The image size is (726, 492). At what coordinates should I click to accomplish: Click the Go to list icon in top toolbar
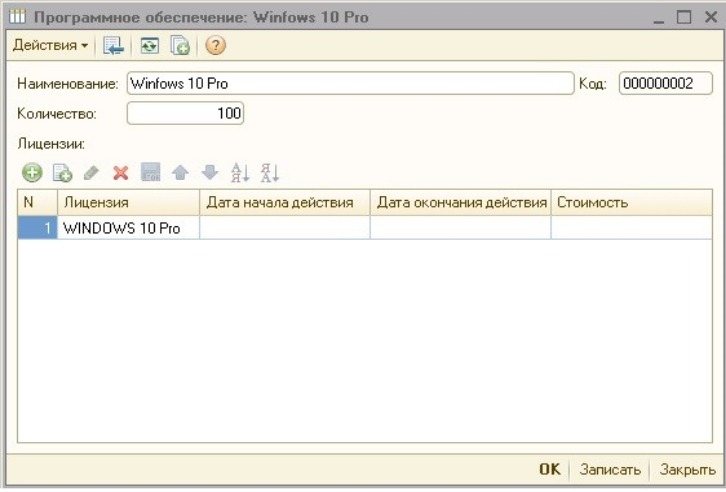[114, 46]
